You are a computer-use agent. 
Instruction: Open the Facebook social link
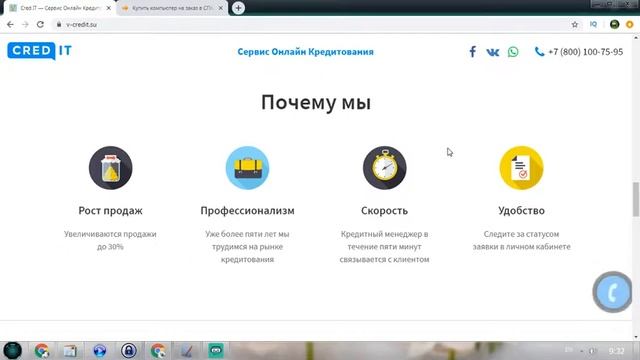coord(472,52)
